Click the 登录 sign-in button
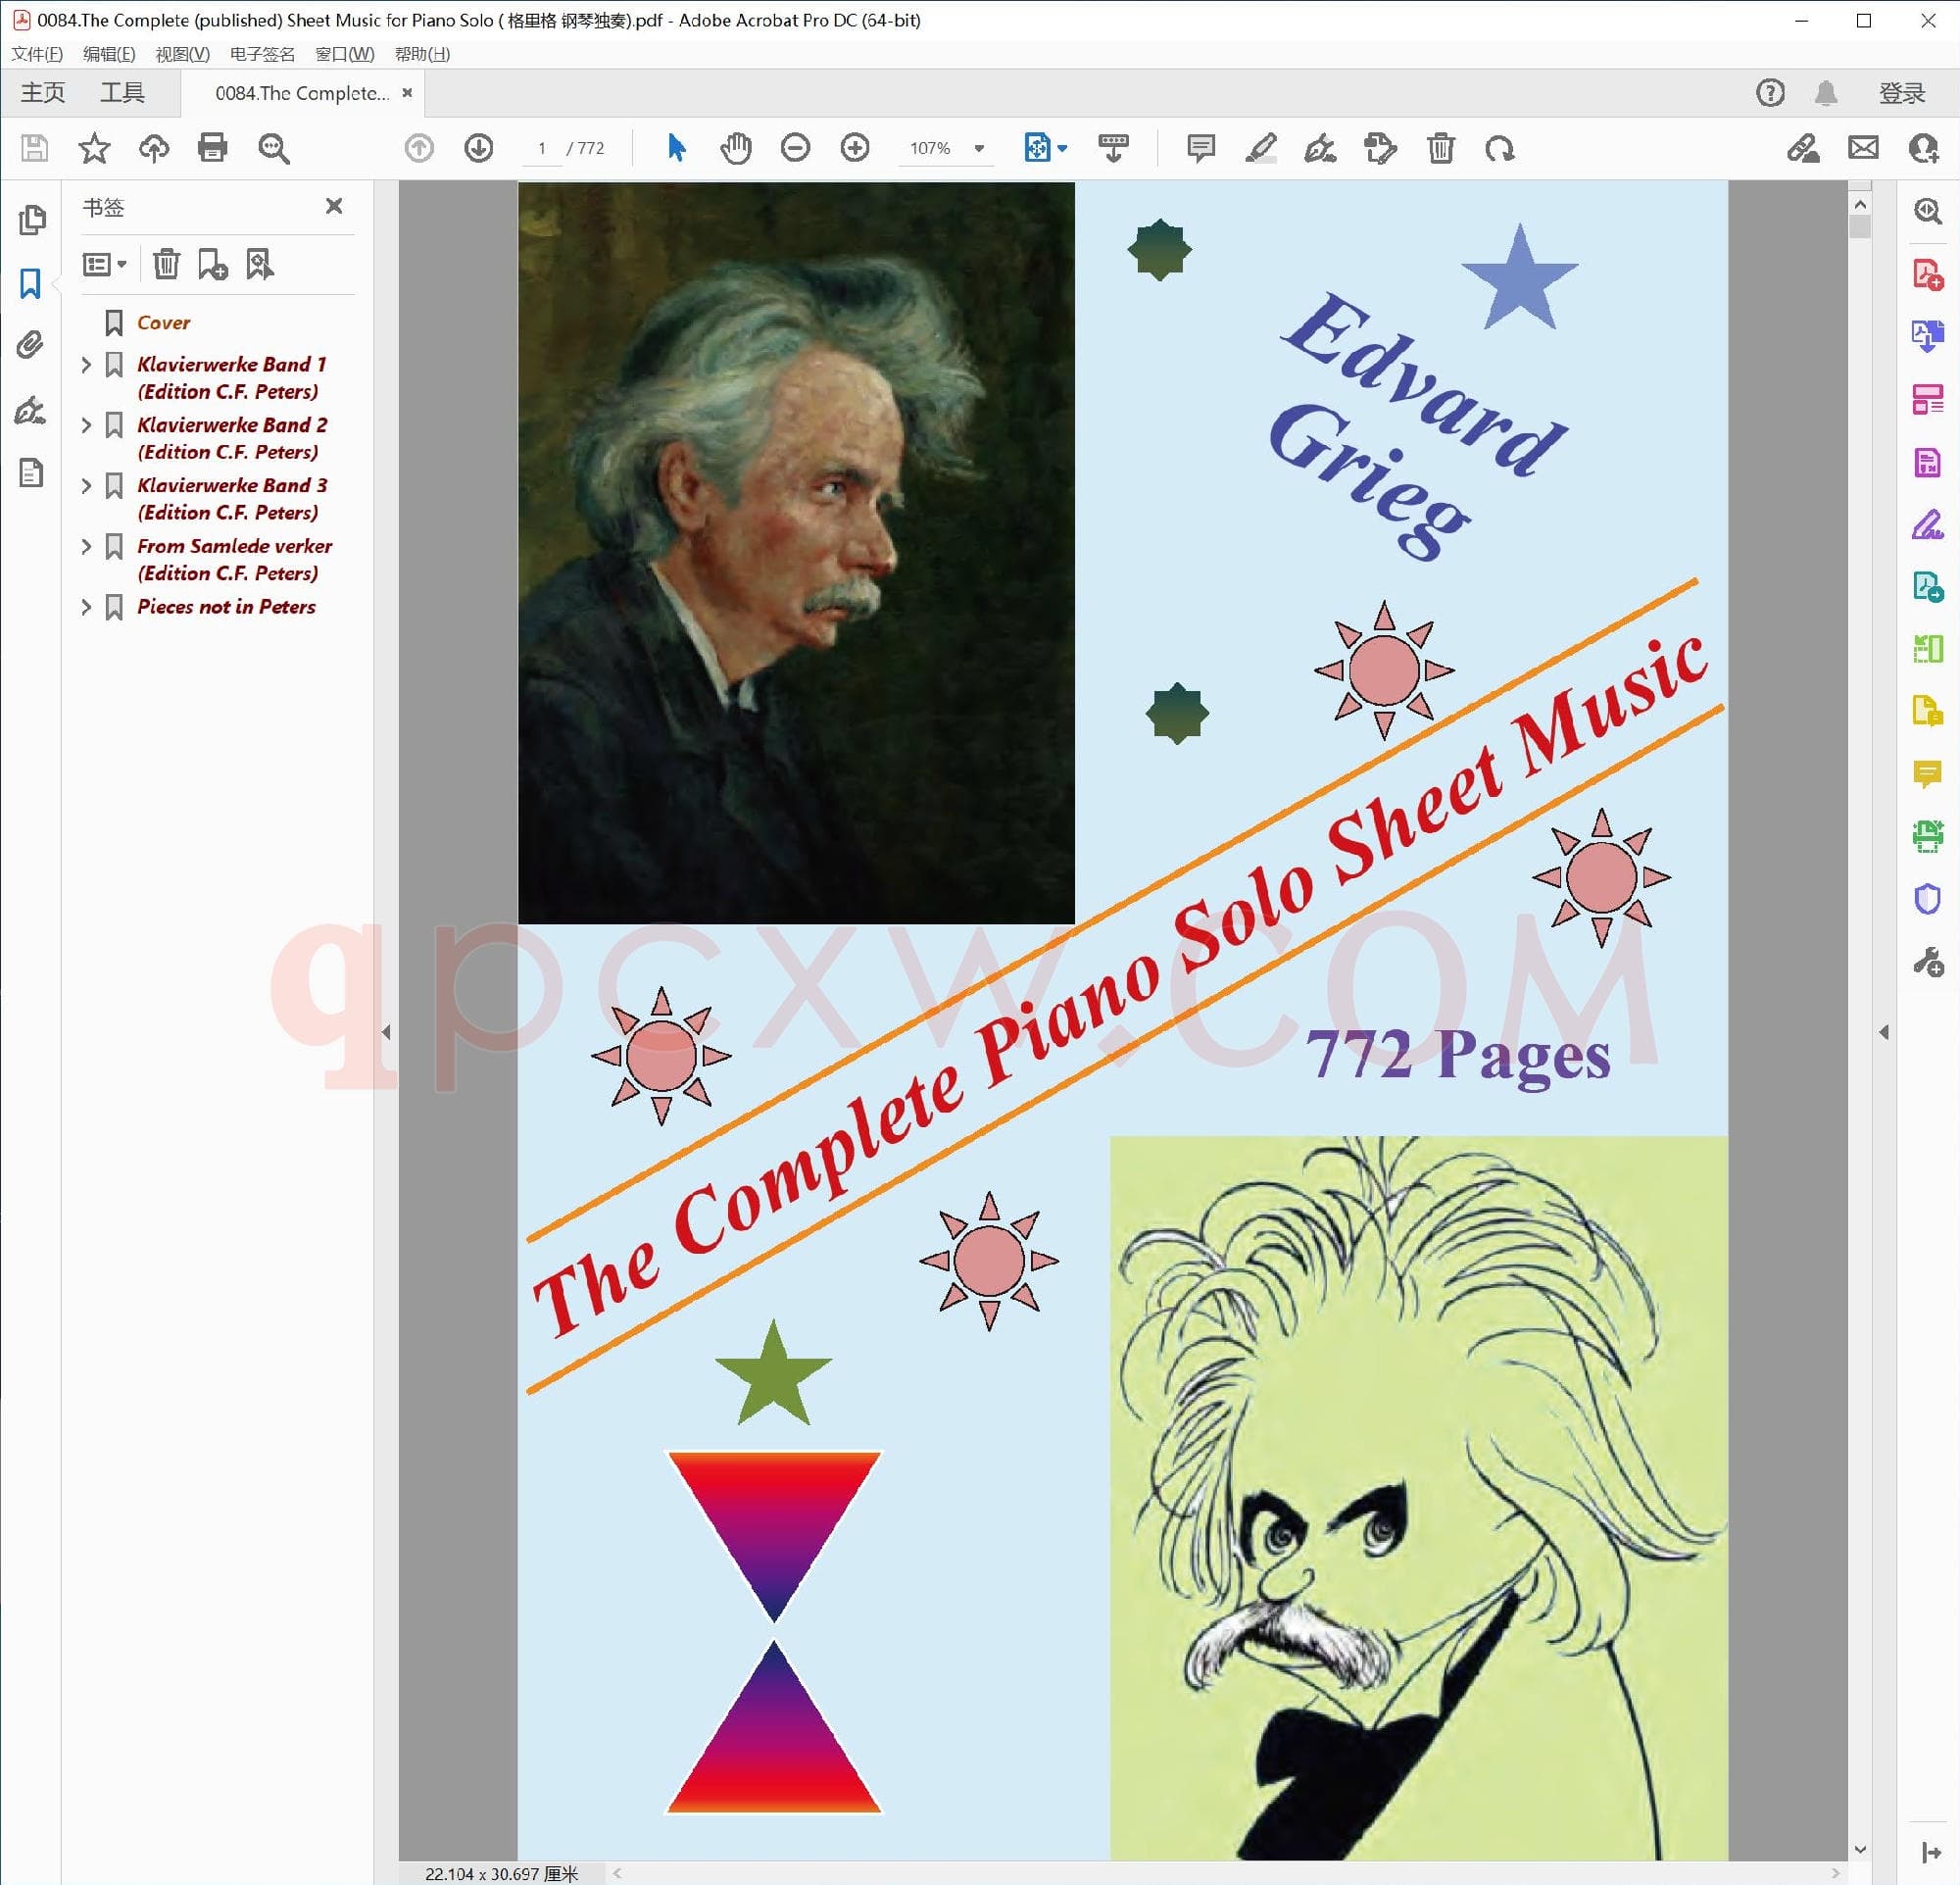Image resolution: width=1960 pixels, height=1885 pixels. tap(1901, 93)
